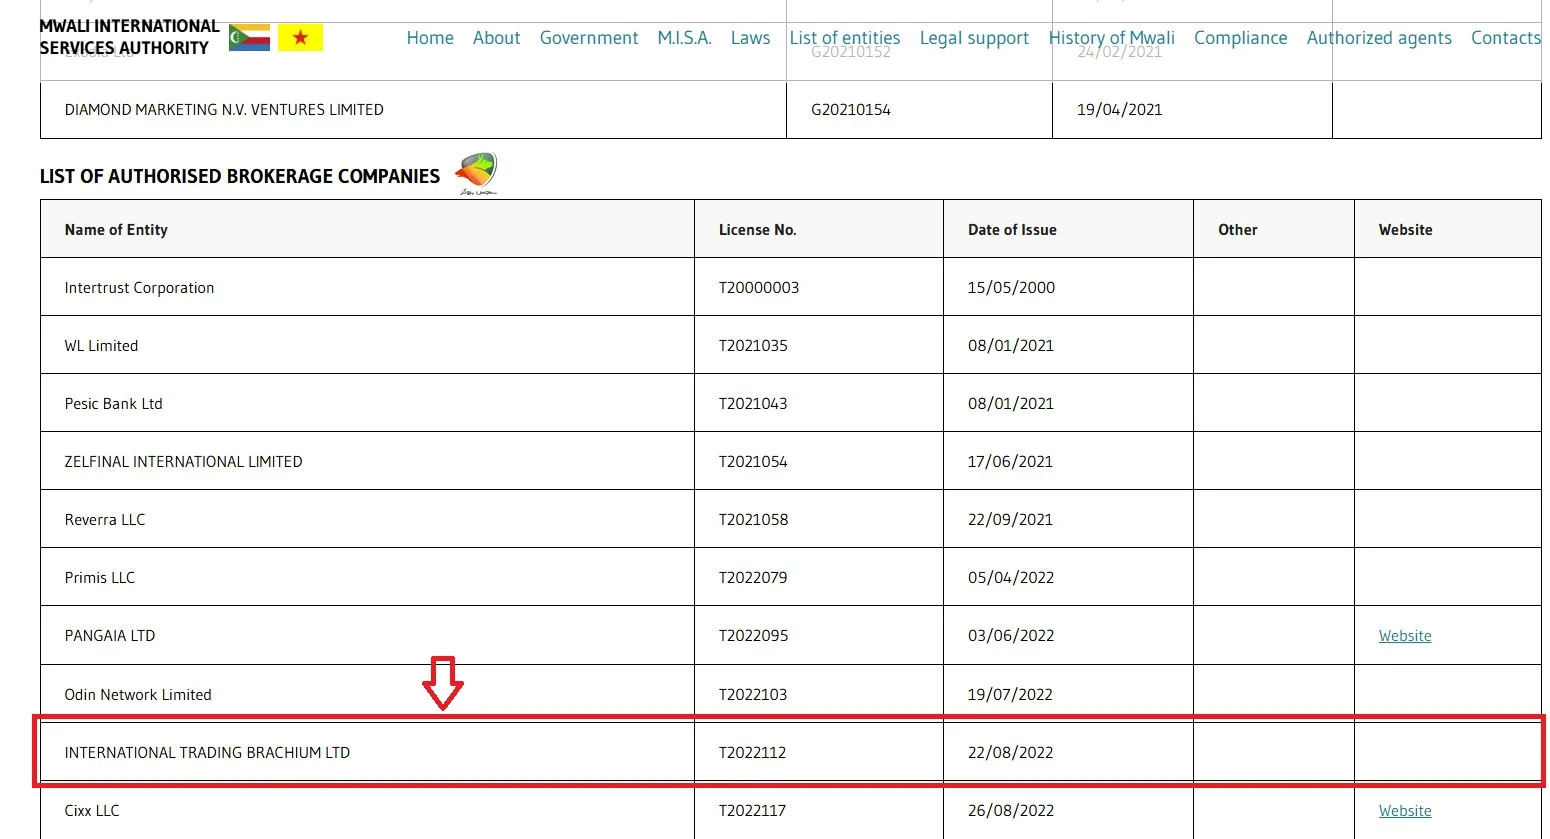Select the 'Reverra LLC' entity name

coord(105,520)
